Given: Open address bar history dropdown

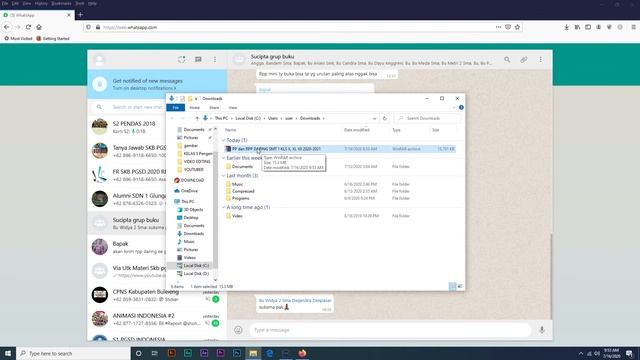Looking at the screenshot, I should point(374,118).
